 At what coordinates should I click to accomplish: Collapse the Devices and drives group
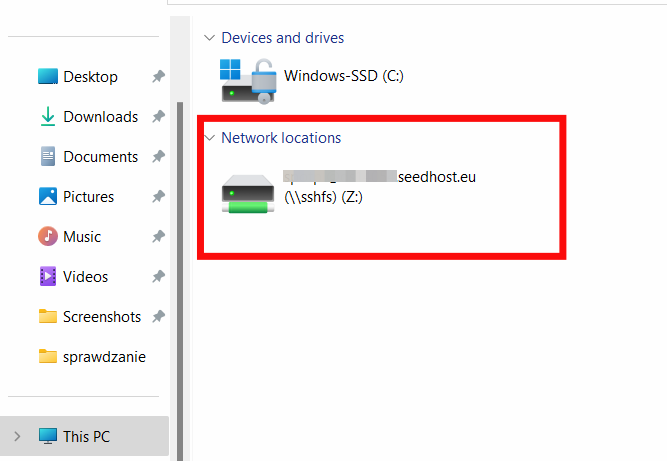(x=209, y=38)
